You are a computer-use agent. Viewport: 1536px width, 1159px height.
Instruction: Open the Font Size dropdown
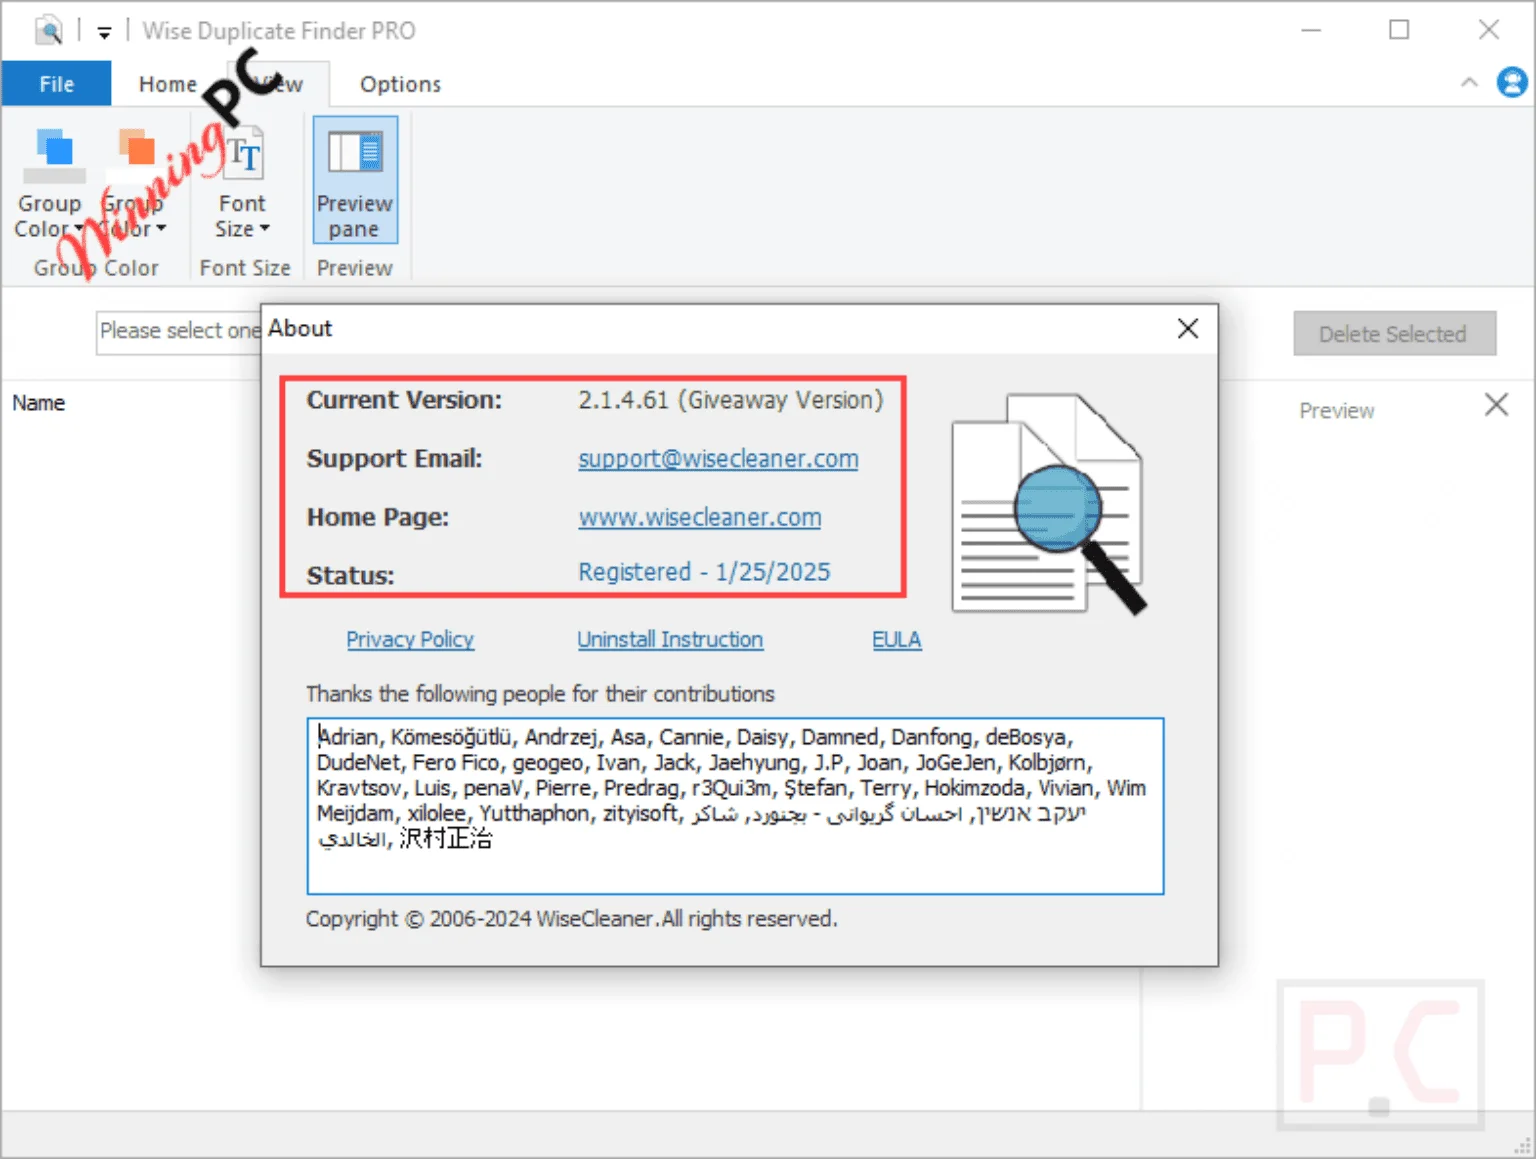click(x=243, y=182)
